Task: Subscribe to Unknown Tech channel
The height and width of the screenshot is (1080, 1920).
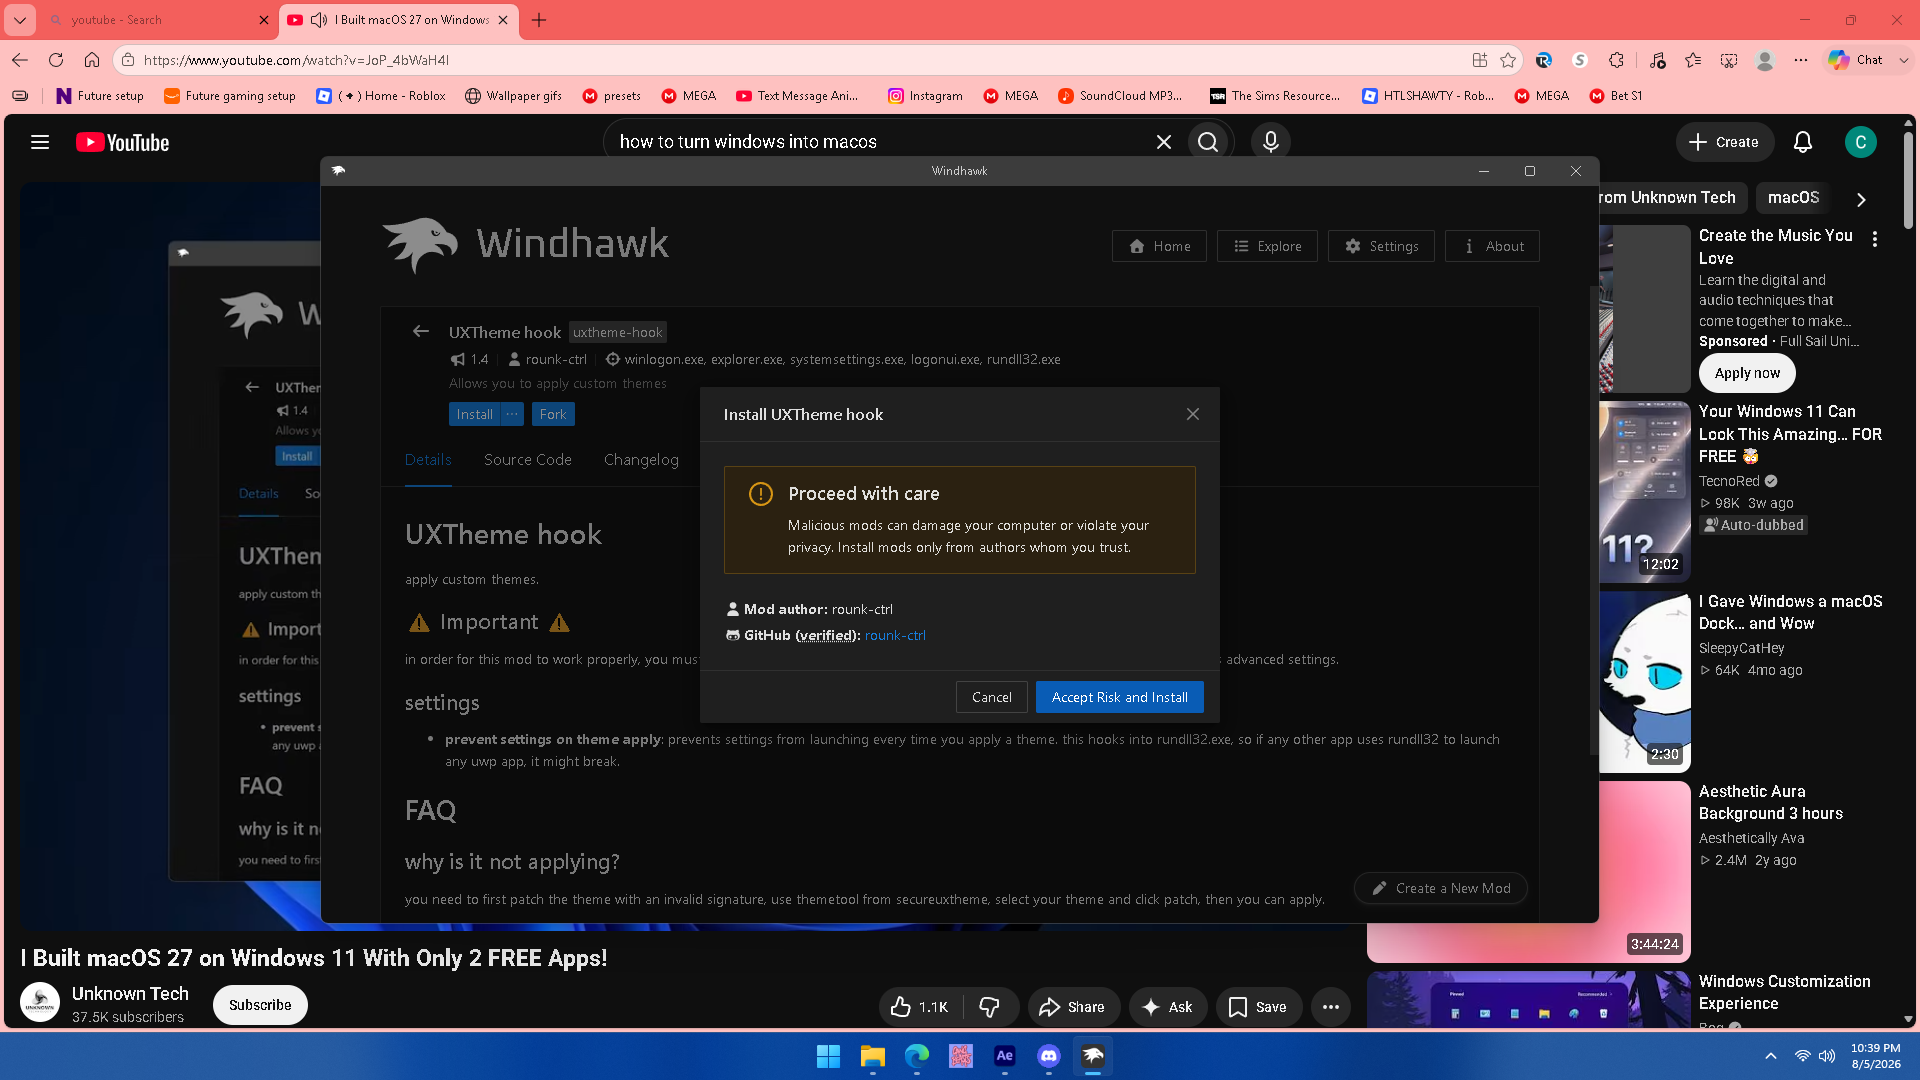Action: click(260, 1005)
